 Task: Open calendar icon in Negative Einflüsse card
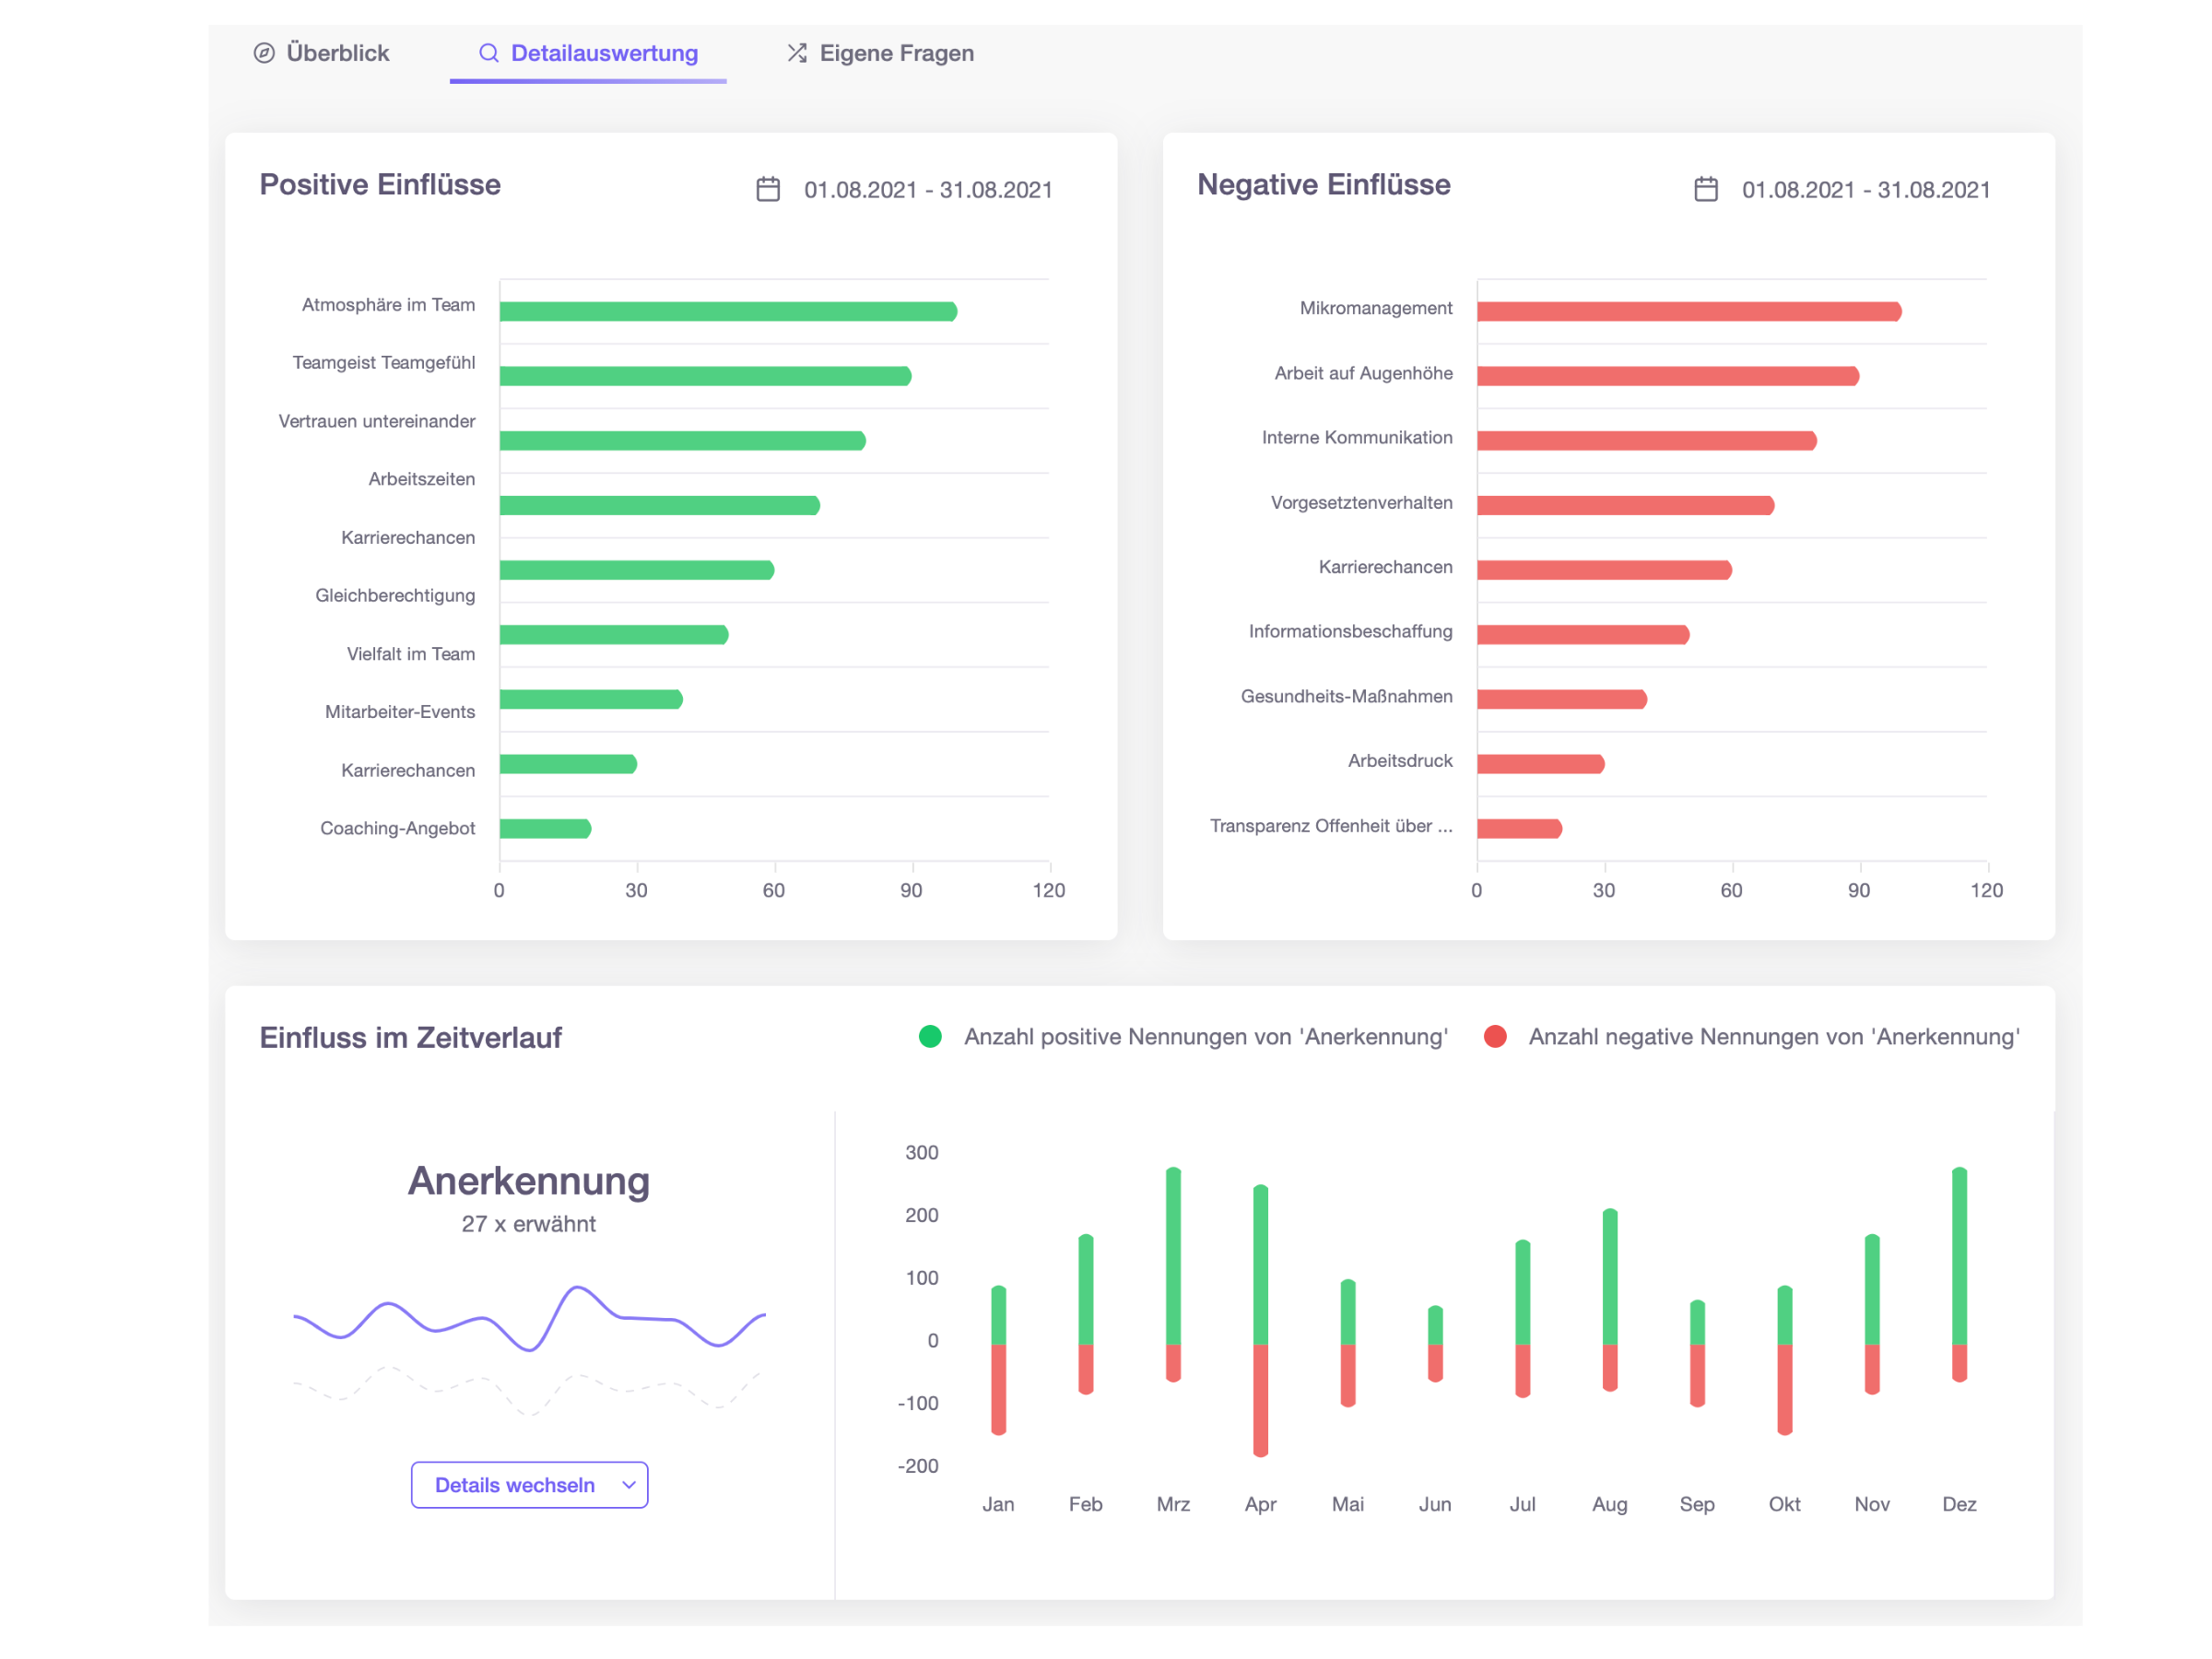coord(1706,189)
